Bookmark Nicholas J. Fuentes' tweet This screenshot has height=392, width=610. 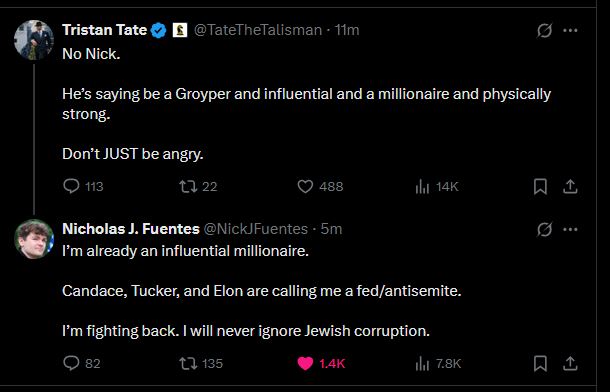click(x=540, y=364)
